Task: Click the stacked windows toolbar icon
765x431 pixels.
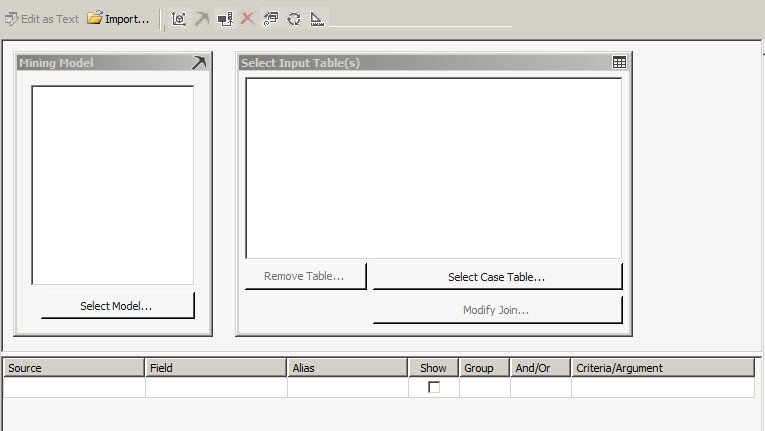Action: (271, 19)
